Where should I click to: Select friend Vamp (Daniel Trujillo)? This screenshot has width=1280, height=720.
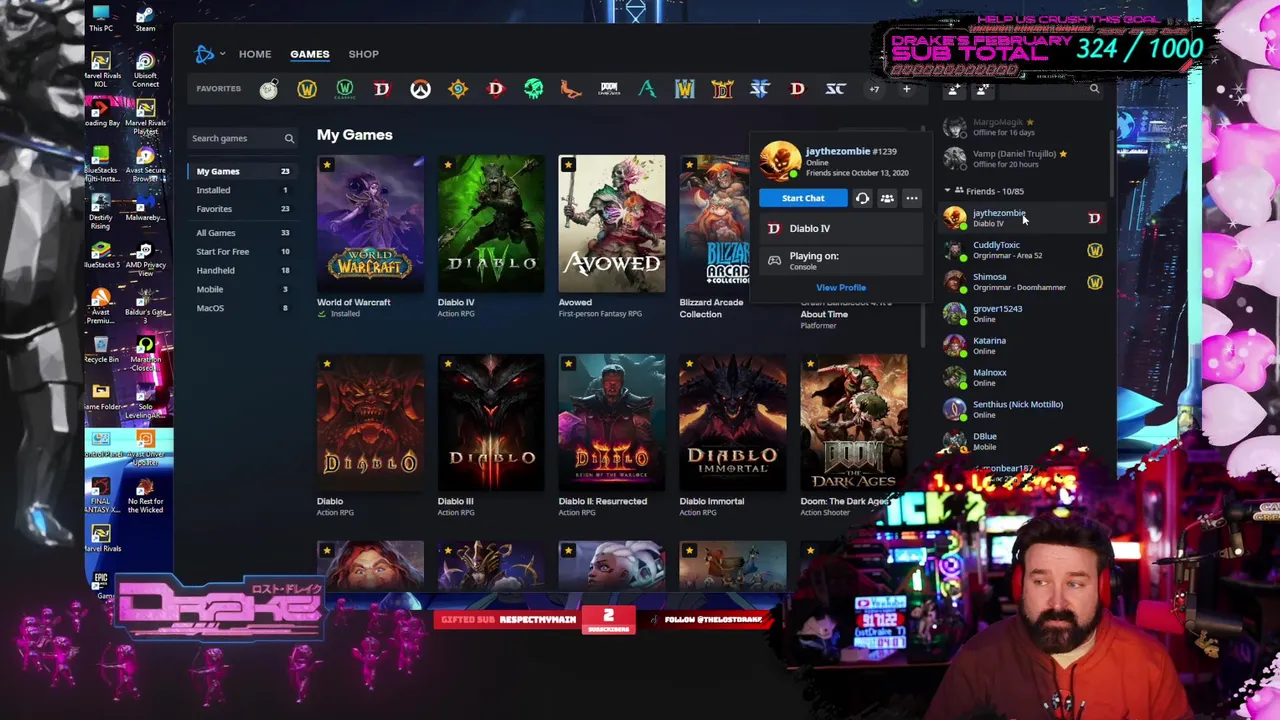(1022, 158)
